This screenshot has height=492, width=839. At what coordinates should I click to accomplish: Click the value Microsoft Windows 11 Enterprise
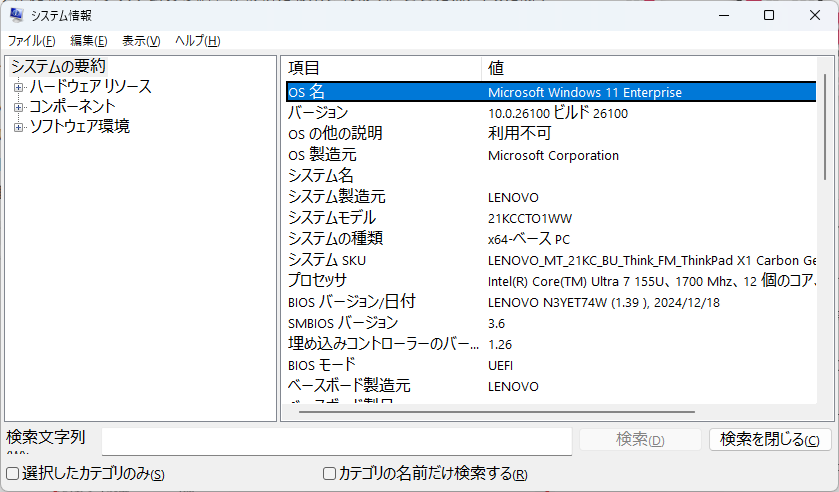point(585,93)
